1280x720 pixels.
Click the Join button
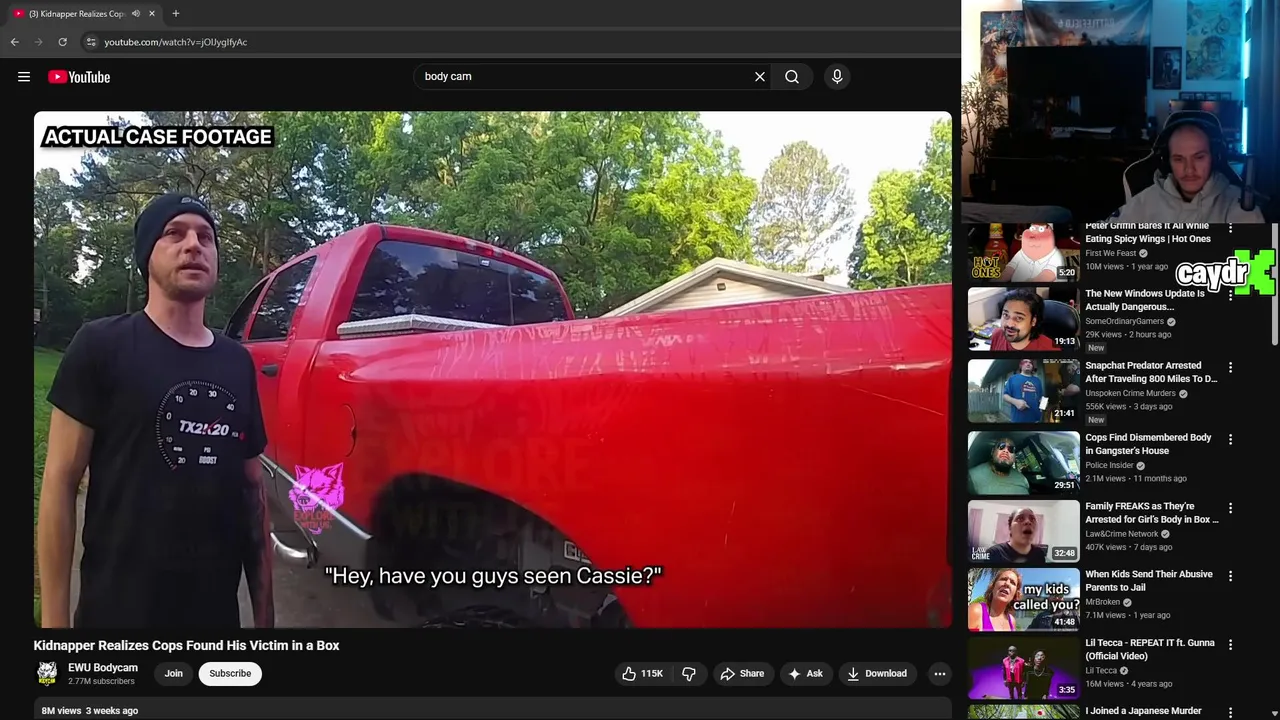[174, 674]
